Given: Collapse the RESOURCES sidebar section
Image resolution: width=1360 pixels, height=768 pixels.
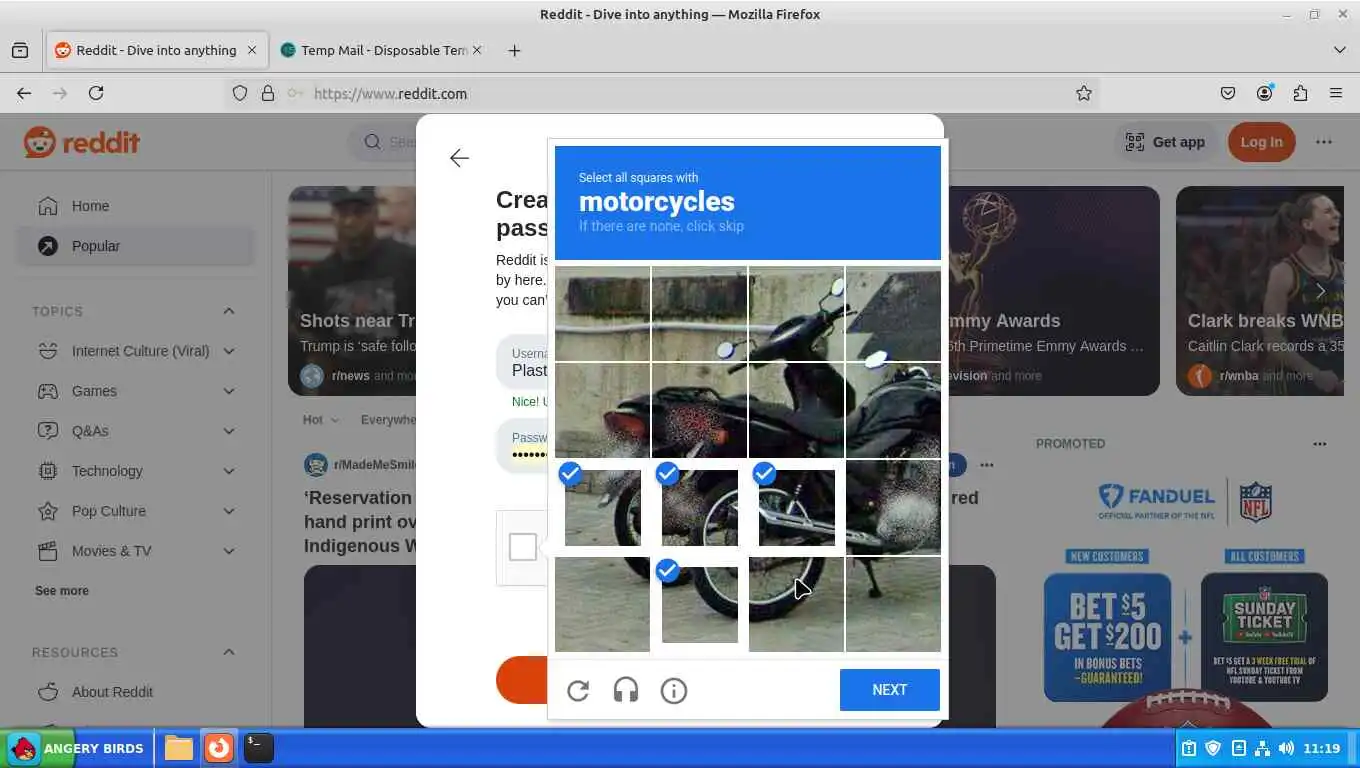Looking at the screenshot, I should pyautogui.click(x=229, y=652).
